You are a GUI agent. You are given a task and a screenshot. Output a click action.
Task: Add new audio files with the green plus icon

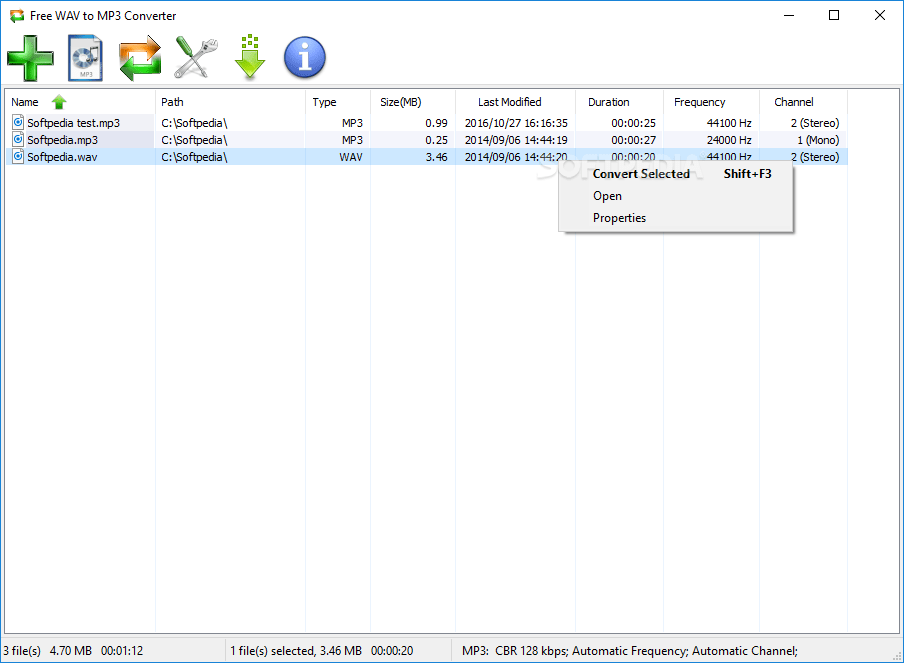click(30, 57)
